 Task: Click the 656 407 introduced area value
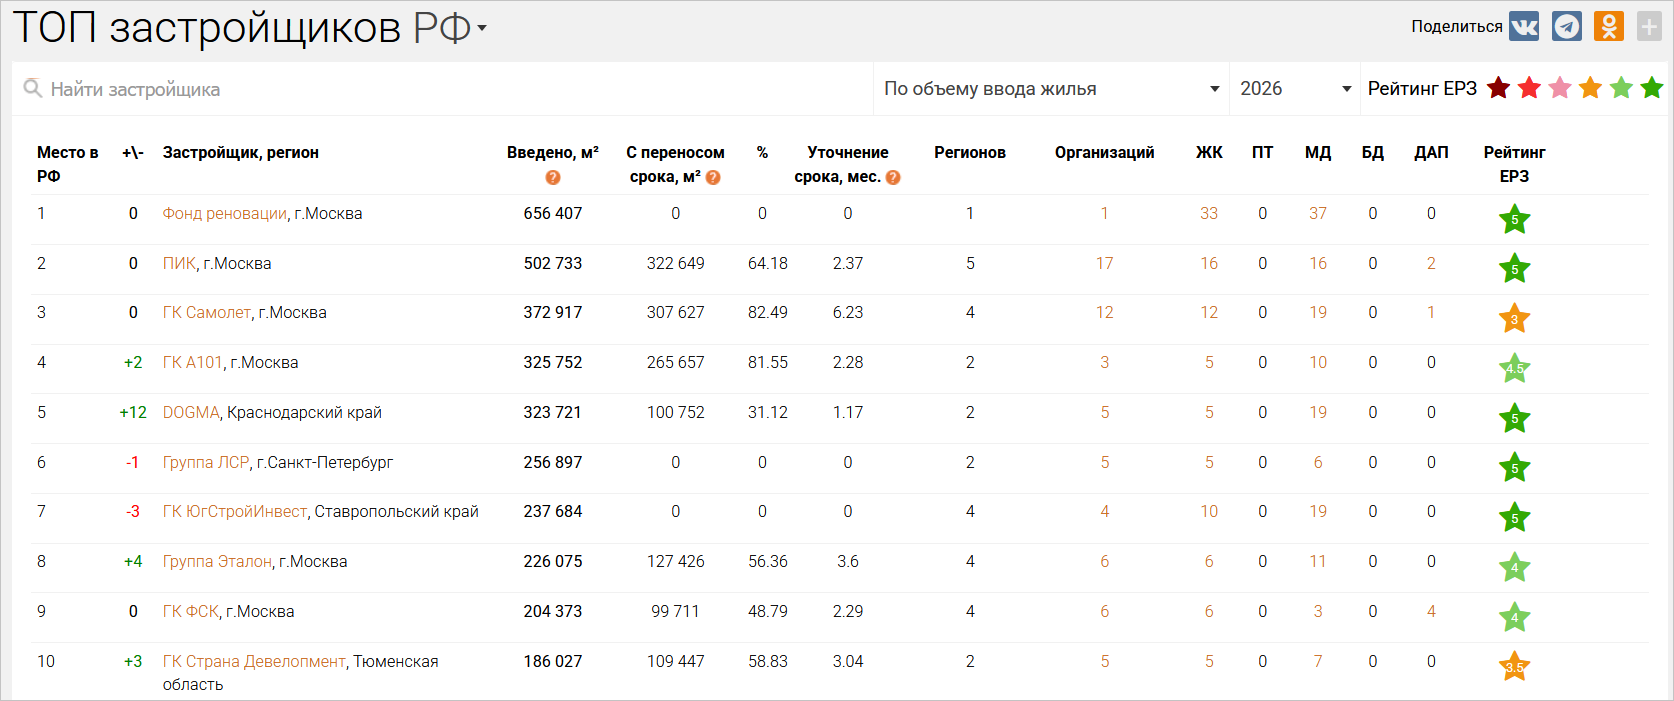click(x=553, y=213)
